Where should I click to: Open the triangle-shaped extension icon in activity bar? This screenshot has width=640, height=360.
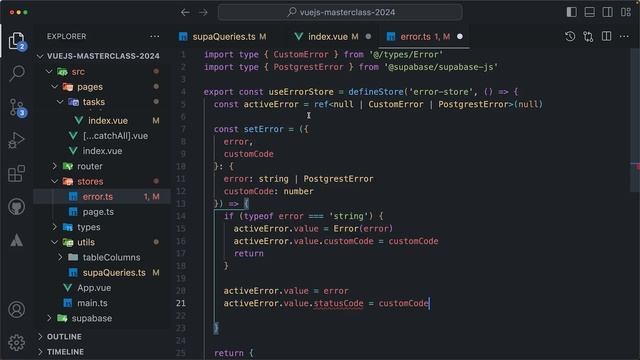[x=16, y=240]
